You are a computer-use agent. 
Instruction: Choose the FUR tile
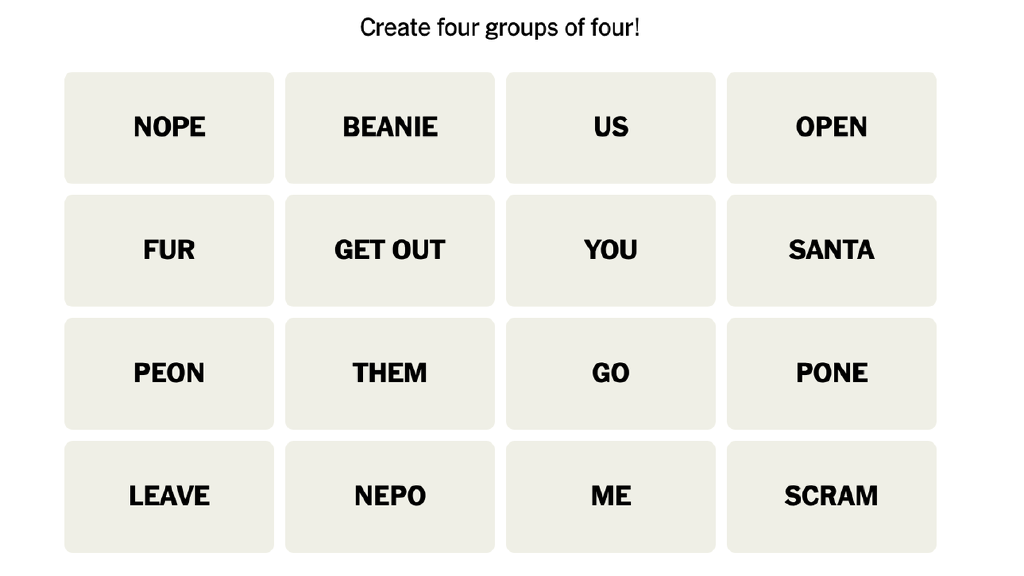pos(169,250)
